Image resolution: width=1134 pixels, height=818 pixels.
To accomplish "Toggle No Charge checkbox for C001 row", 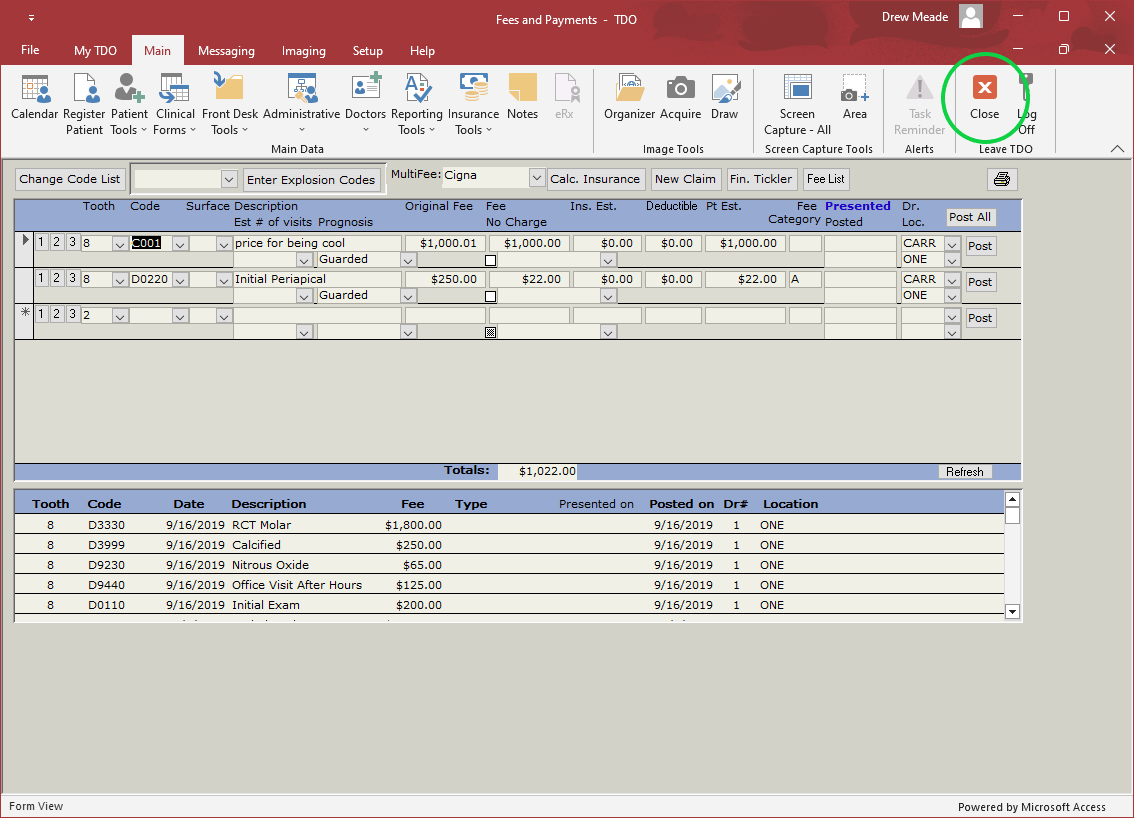I will click(x=490, y=260).
